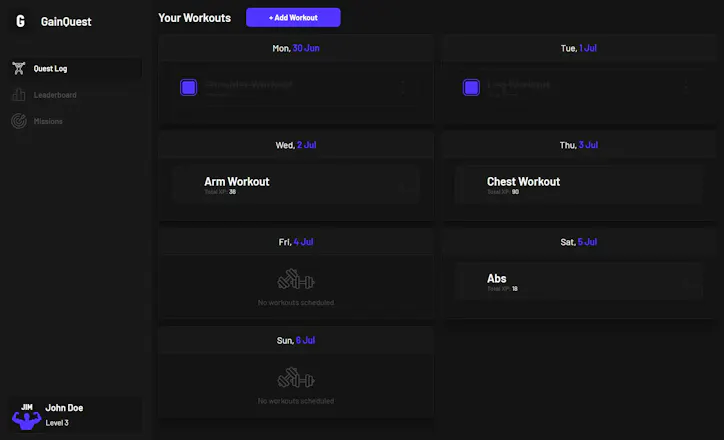Click Sunday's No workouts scheduled text
This screenshot has width=724, height=440.
[x=296, y=401]
